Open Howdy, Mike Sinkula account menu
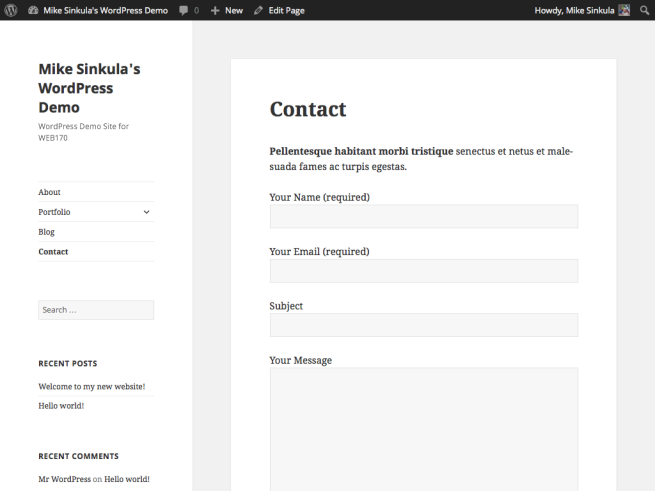This screenshot has width=655, height=491. 574,10
